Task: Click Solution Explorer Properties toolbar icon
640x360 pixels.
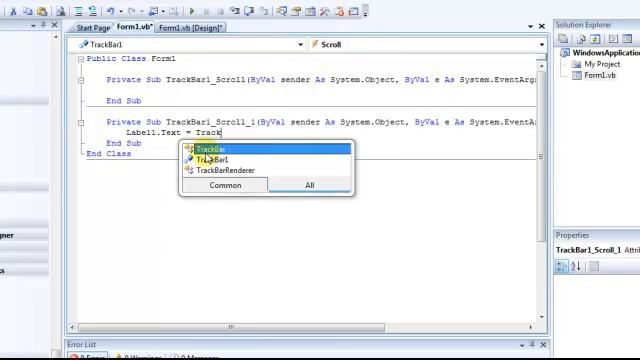Action: click(x=563, y=39)
